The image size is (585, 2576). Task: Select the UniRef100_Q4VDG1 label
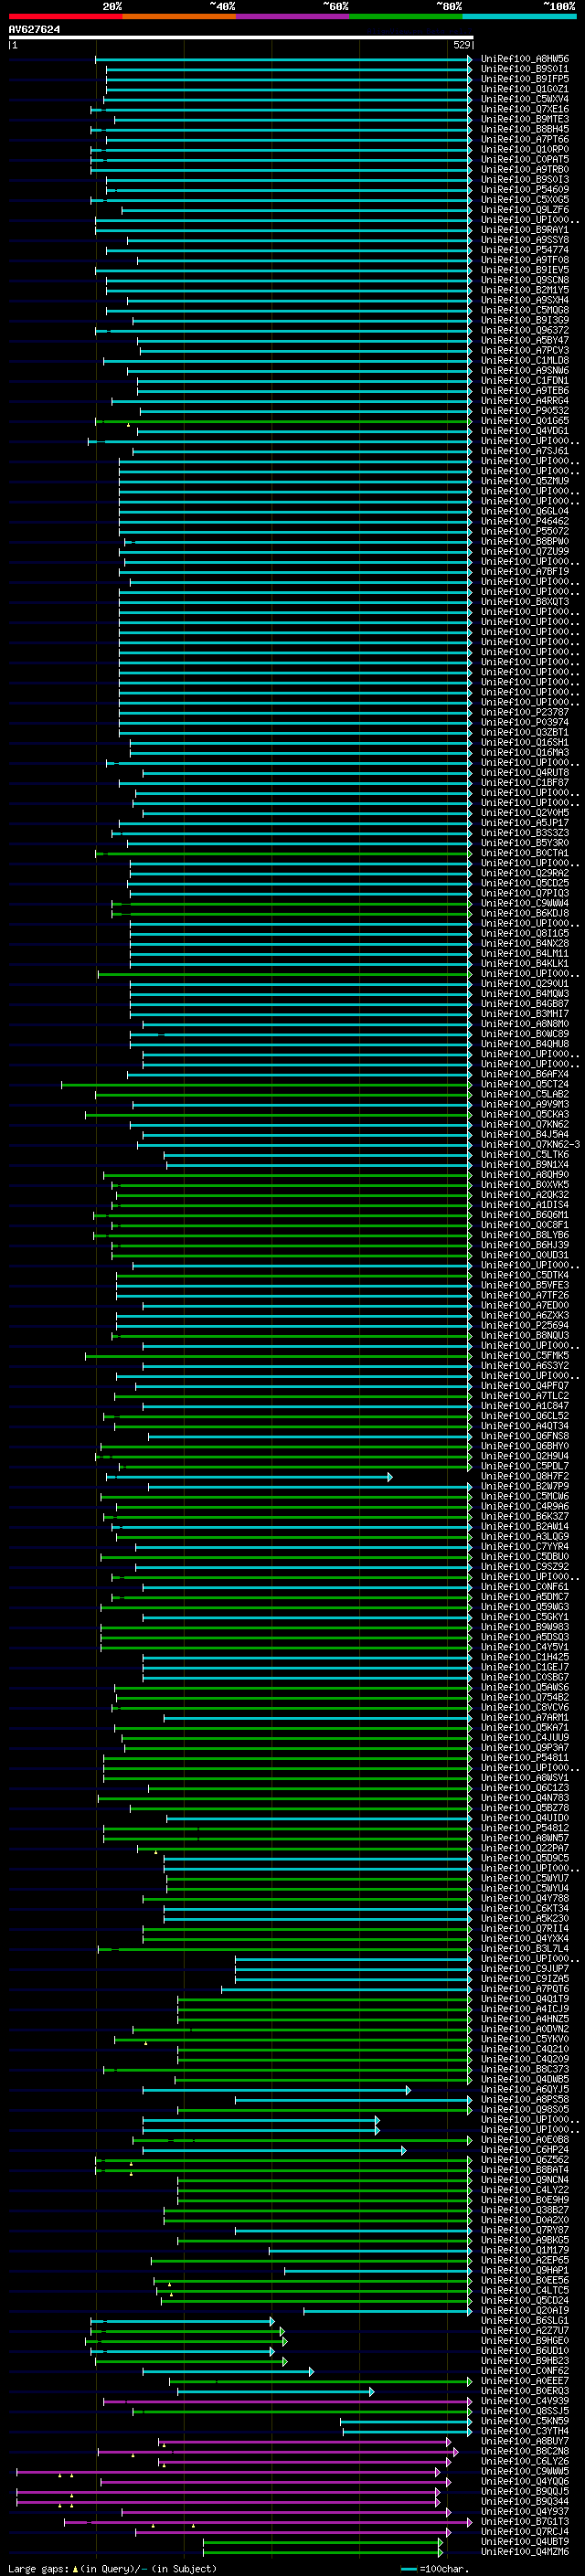click(x=525, y=431)
